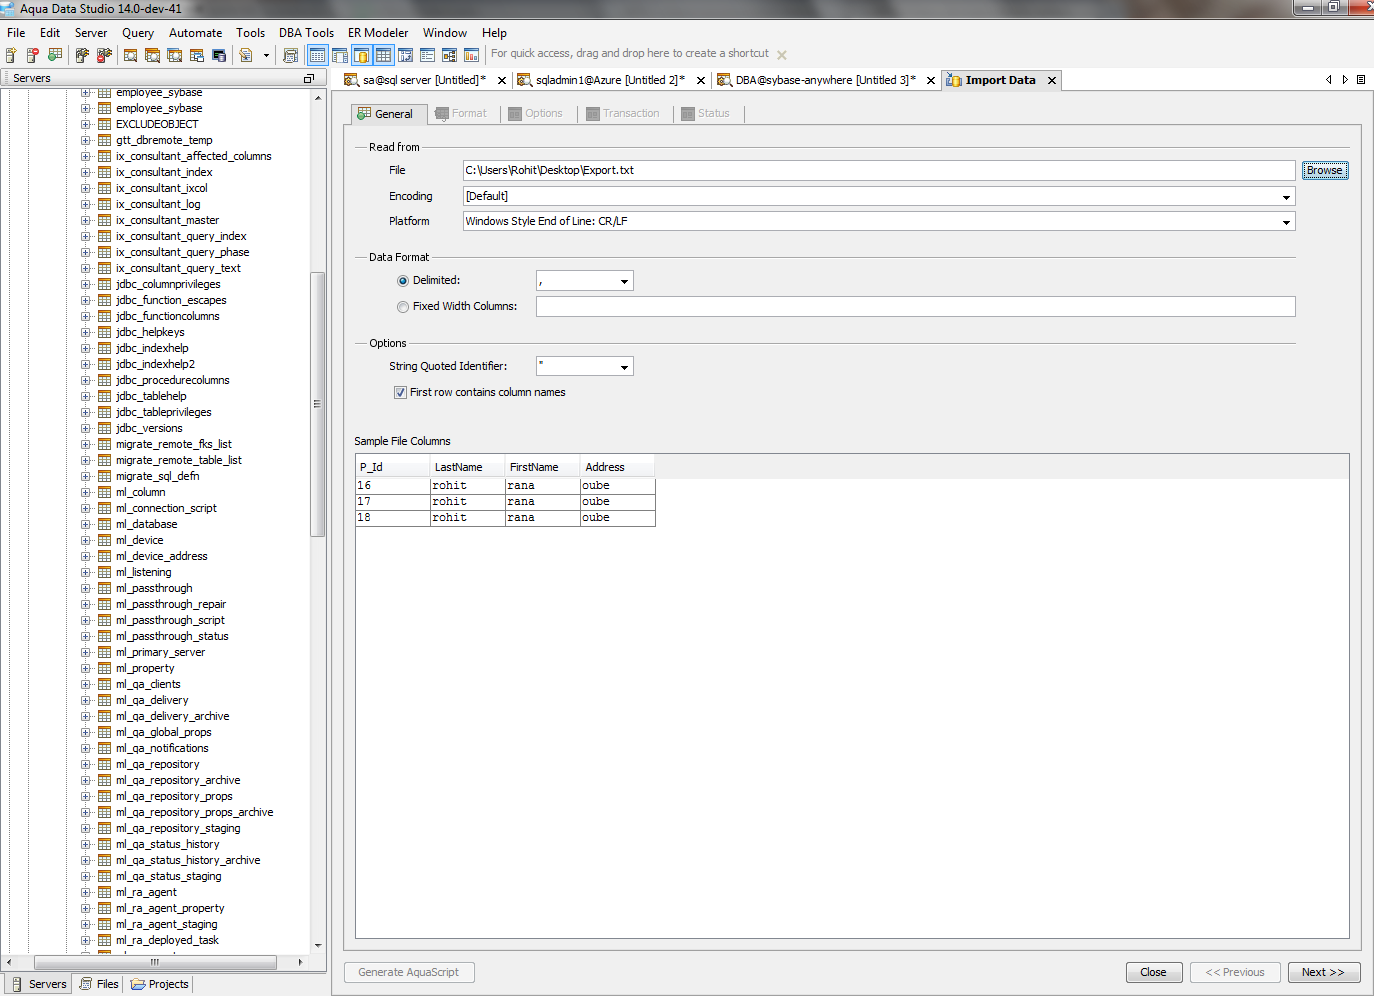Click the calculator-like icon in the toolbar
1394x996 pixels.
[291, 55]
